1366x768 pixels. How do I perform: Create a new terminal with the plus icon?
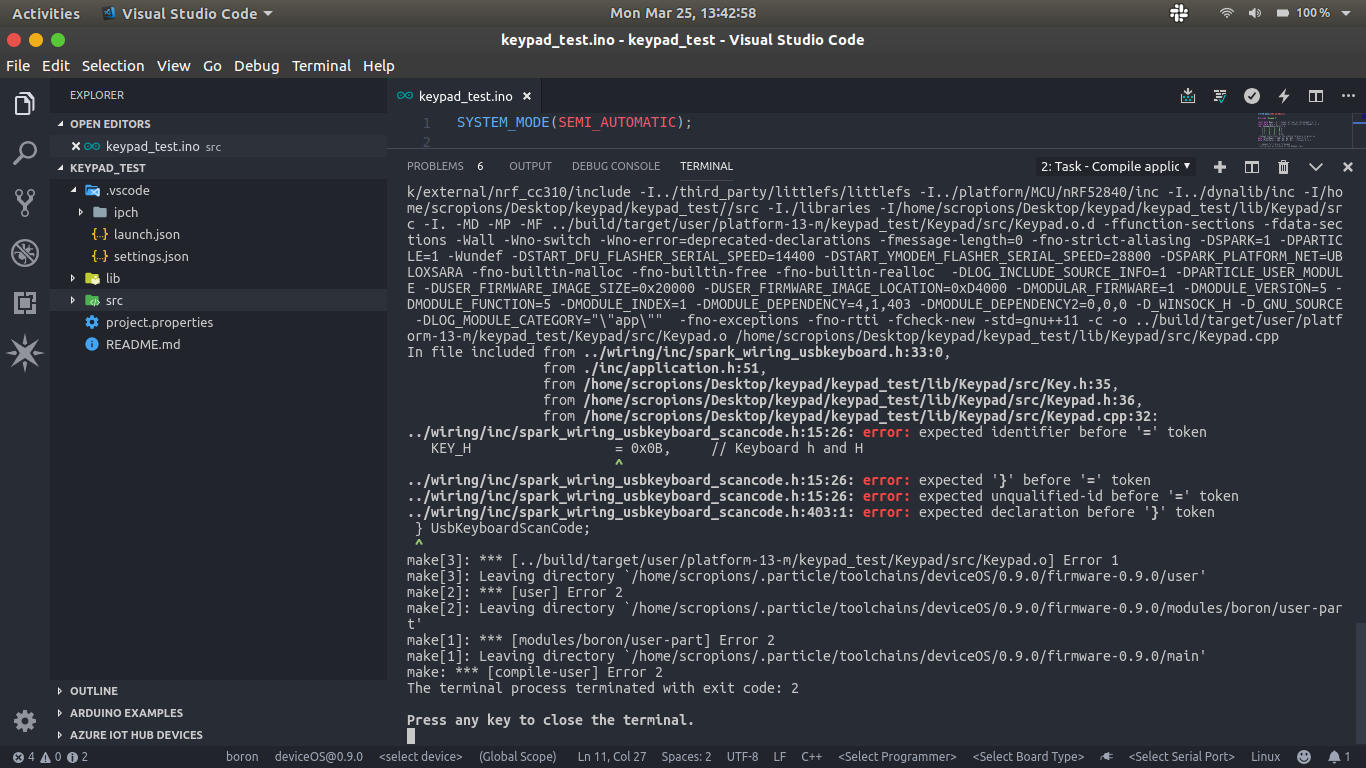point(1220,167)
